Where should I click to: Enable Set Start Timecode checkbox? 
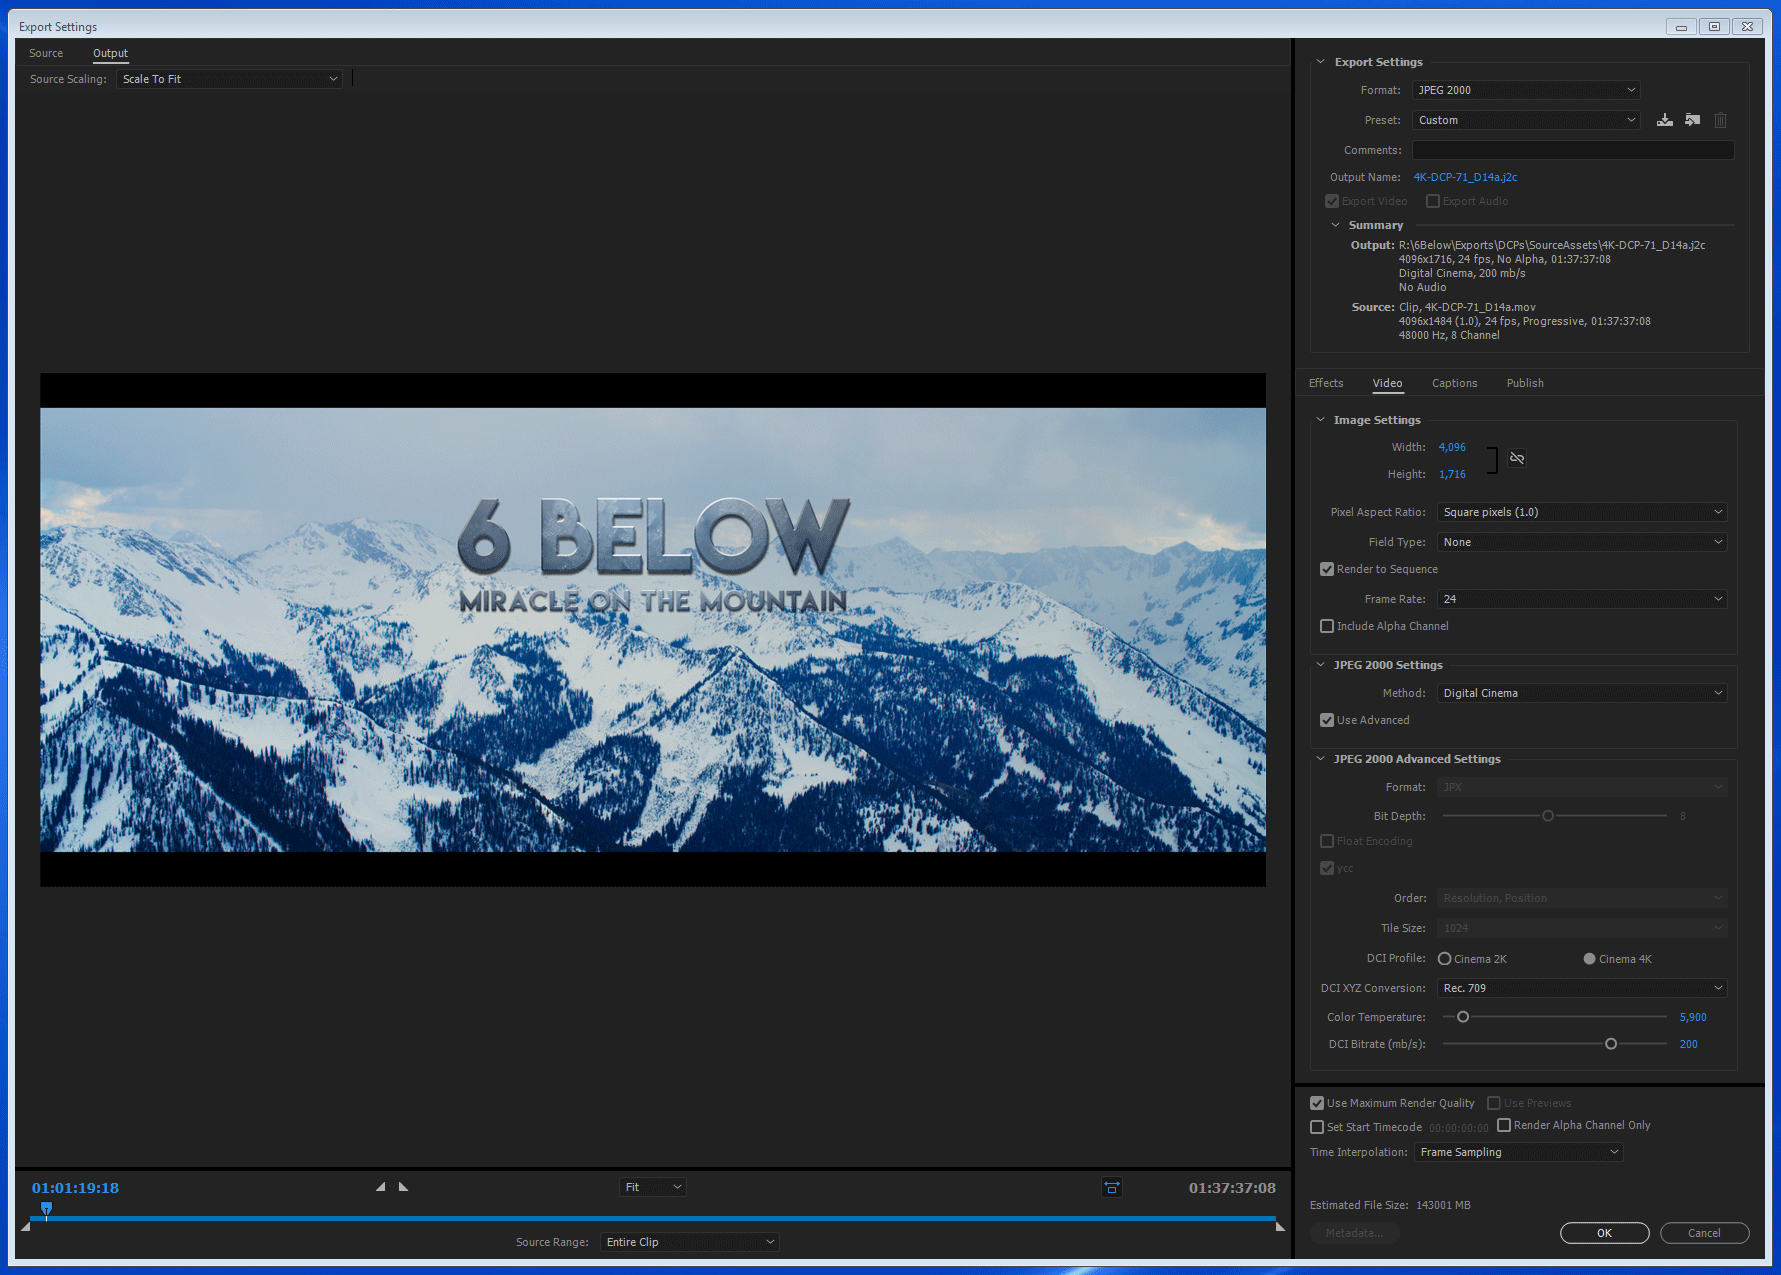(1317, 1127)
